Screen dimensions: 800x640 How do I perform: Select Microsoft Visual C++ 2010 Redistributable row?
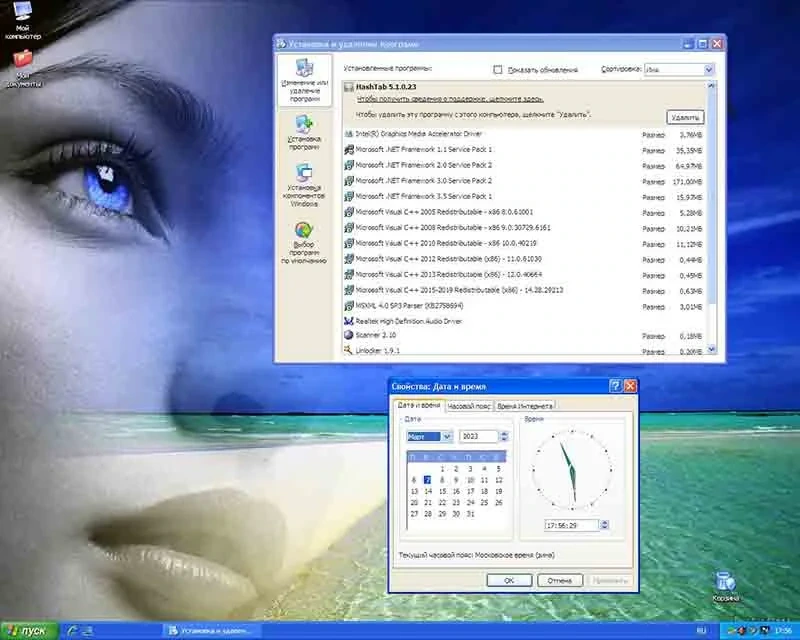click(x=524, y=243)
